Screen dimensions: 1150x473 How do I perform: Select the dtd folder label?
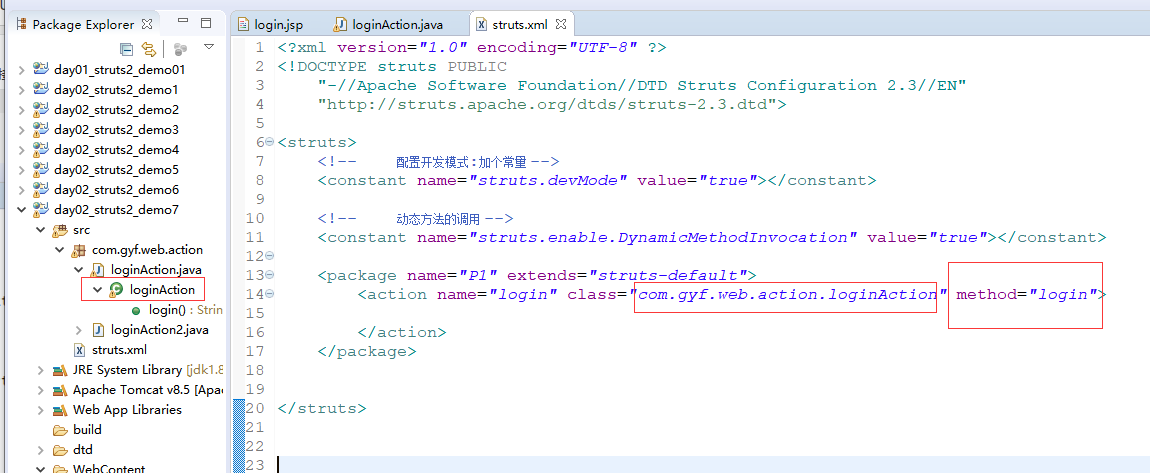click(x=83, y=450)
